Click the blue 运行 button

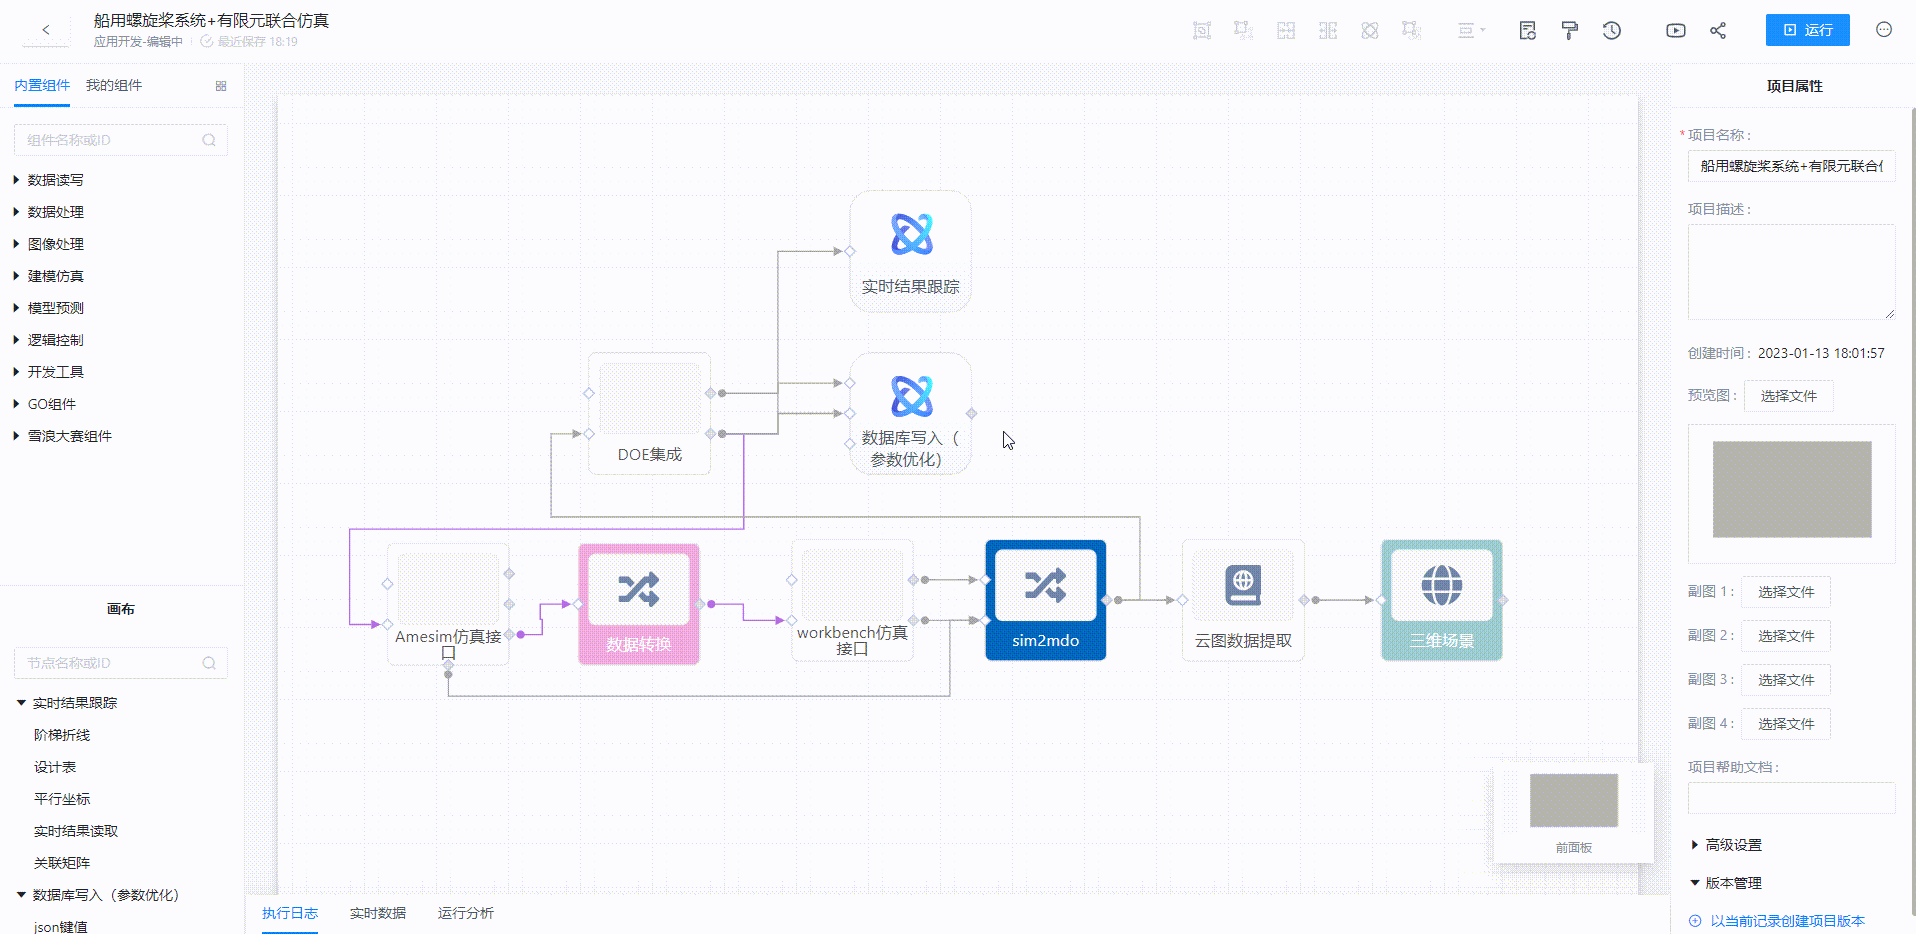tap(1807, 30)
